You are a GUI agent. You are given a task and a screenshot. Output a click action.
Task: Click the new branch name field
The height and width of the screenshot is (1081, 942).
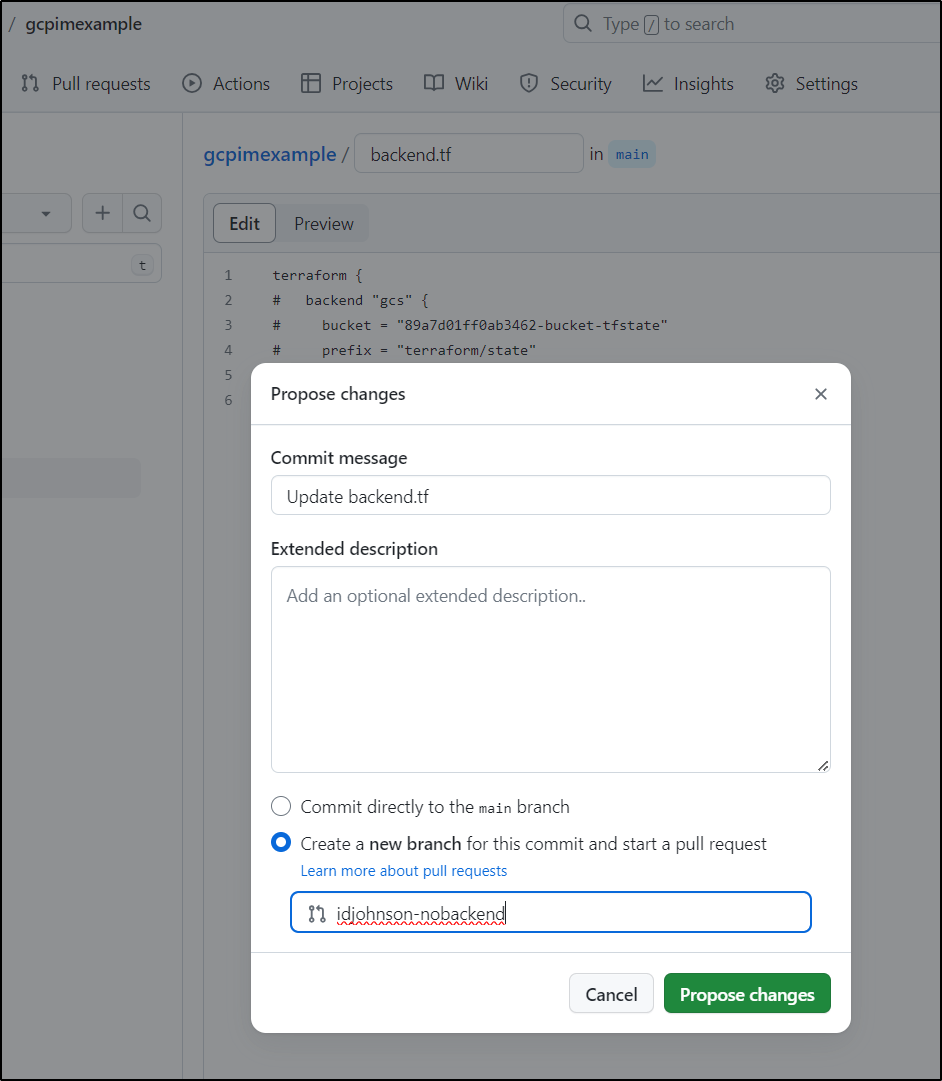(x=550, y=913)
